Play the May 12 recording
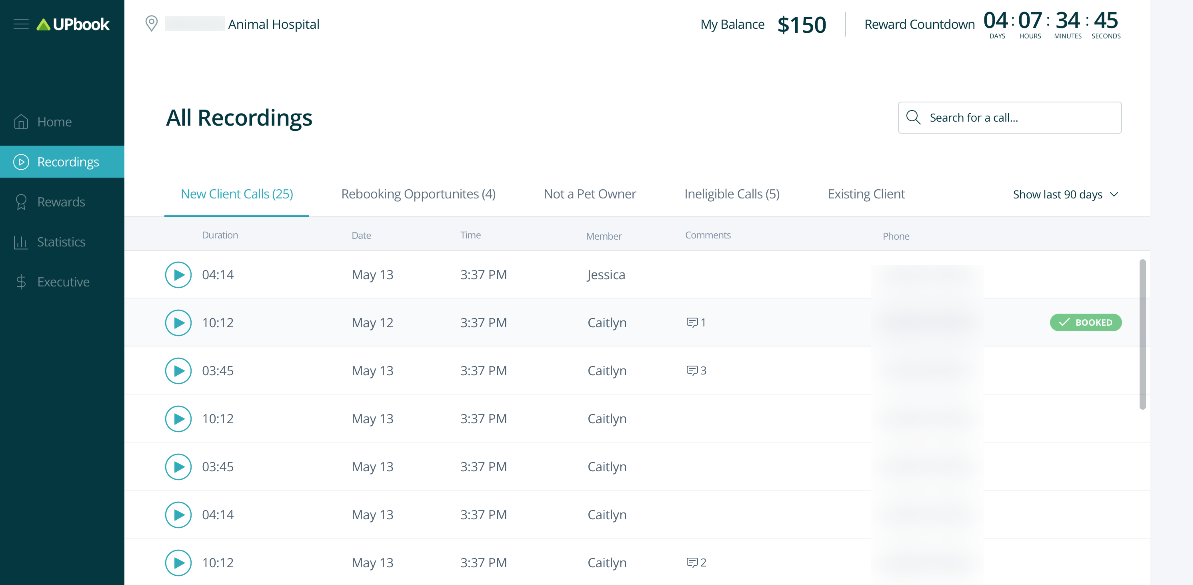 [178, 323]
